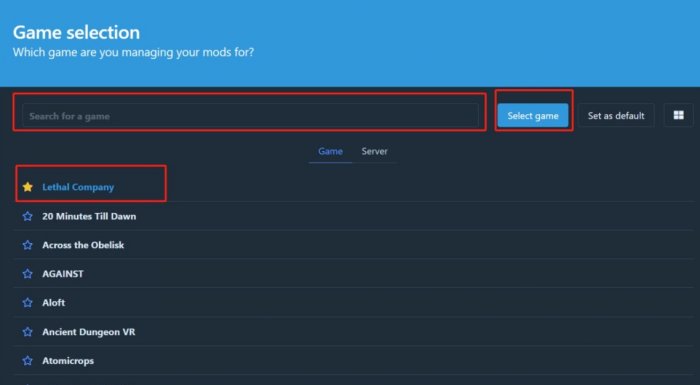This screenshot has width=700, height=385.
Task: Select Across the Obelisk row
Action: point(352,245)
